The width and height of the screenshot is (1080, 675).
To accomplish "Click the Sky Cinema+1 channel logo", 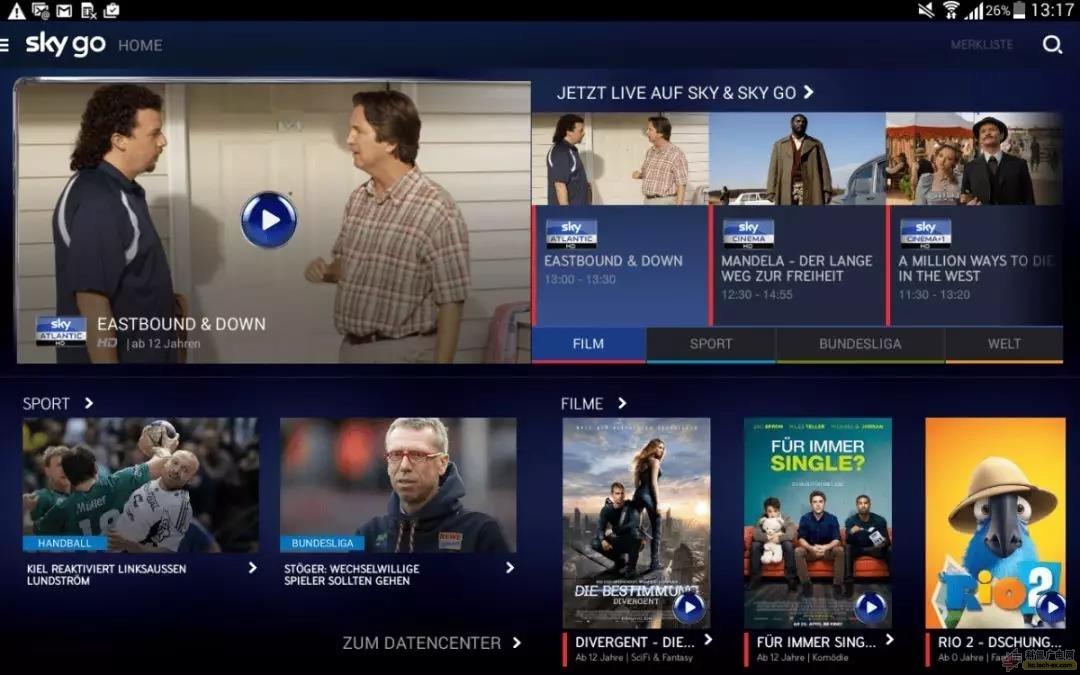I will (925, 230).
